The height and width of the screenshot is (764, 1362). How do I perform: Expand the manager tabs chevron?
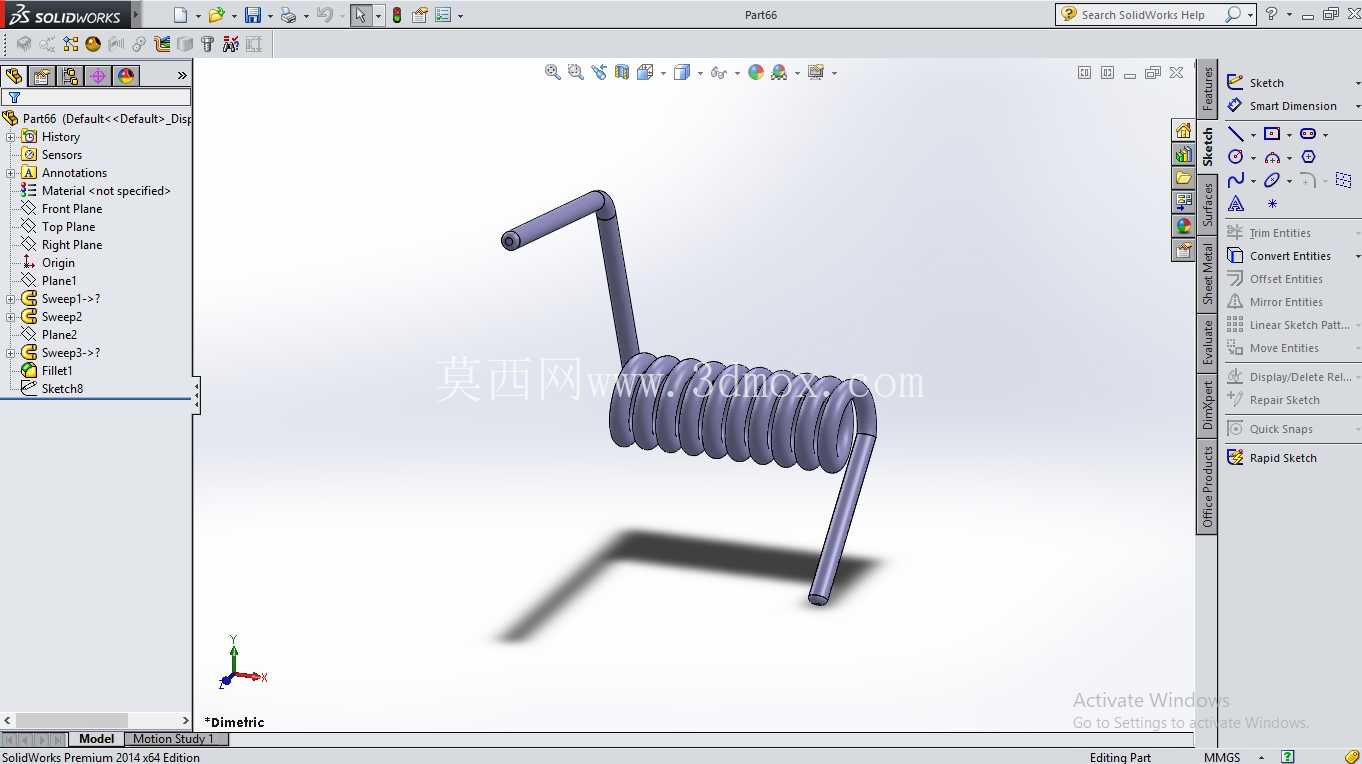(x=182, y=76)
